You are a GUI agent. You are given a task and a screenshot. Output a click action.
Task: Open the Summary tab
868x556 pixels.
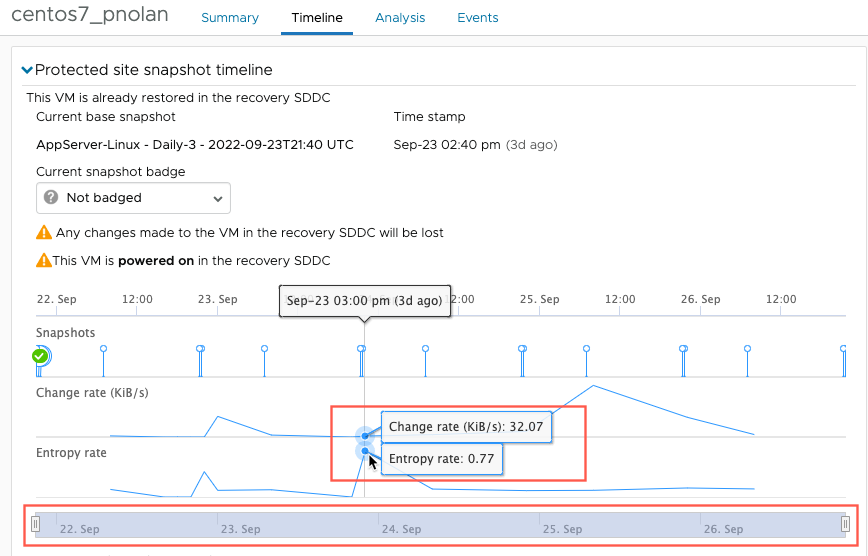[x=230, y=18]
